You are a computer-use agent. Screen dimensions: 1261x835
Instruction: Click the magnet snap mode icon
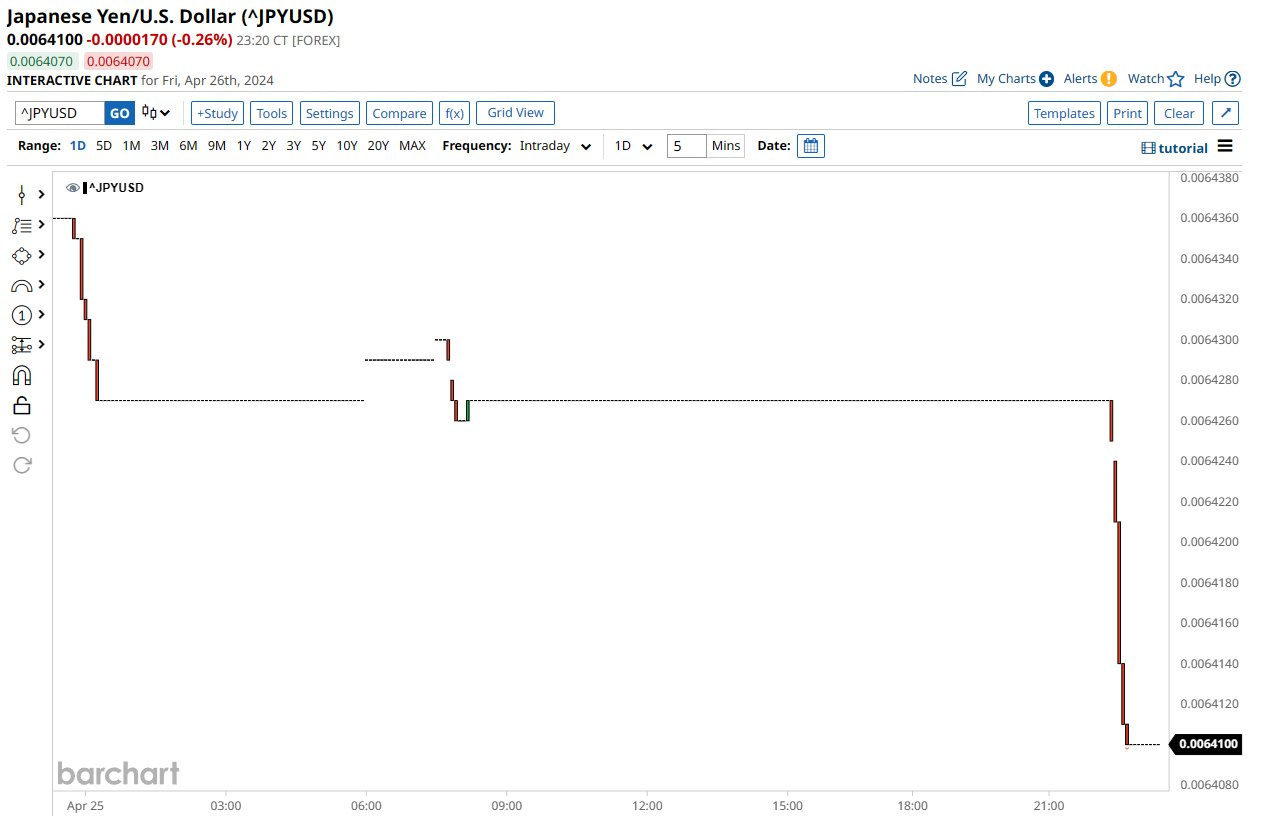pyautogui.click(x=22, y=375)
